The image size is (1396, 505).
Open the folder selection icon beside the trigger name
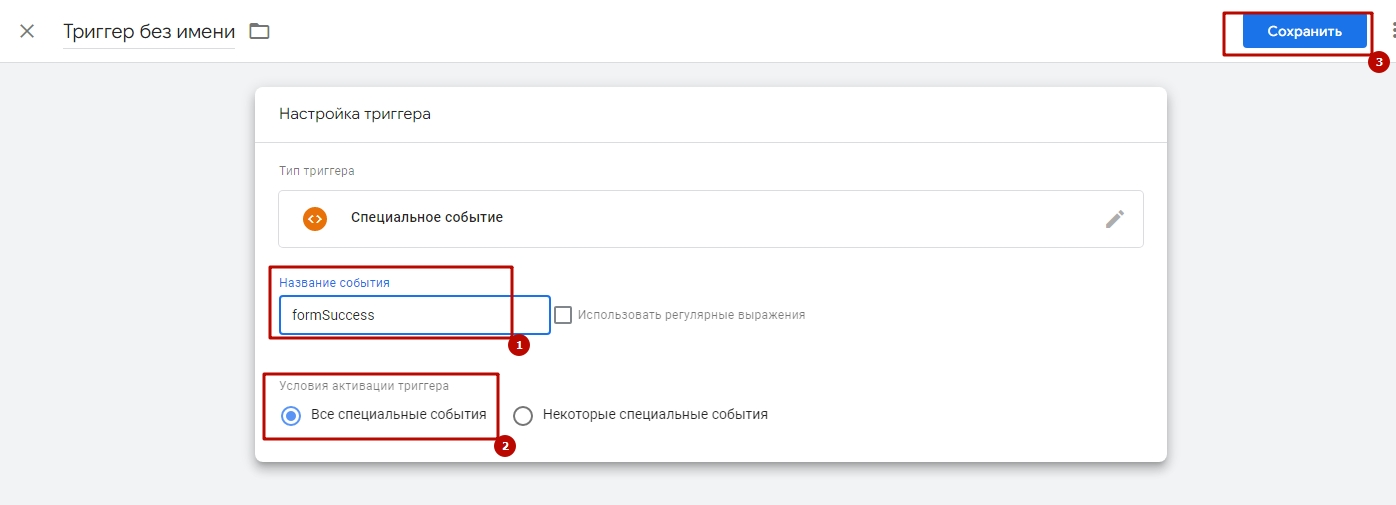[x=260, y=31]
